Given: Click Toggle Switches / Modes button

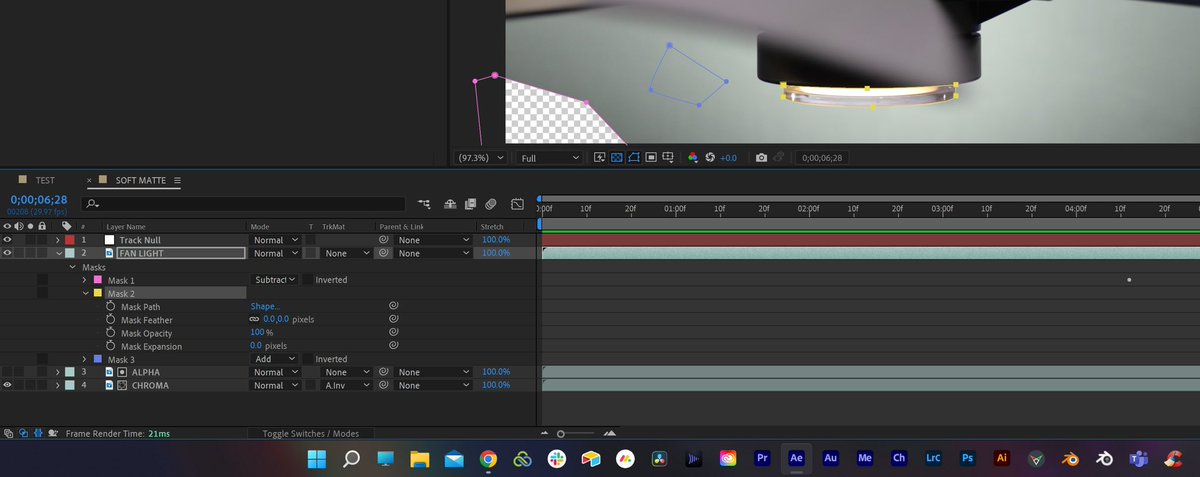Looking at the screenshot, I should click(x=311, y=434).
